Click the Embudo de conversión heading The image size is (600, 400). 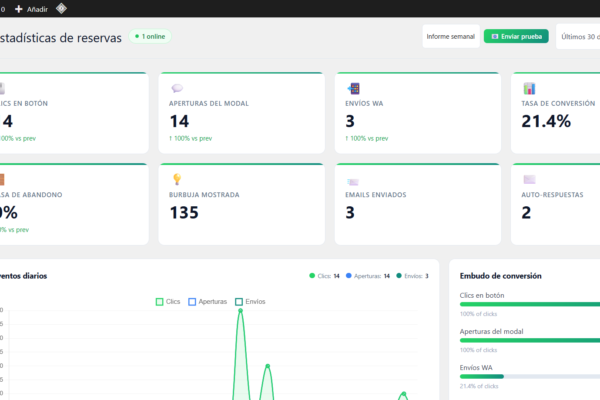501,276
